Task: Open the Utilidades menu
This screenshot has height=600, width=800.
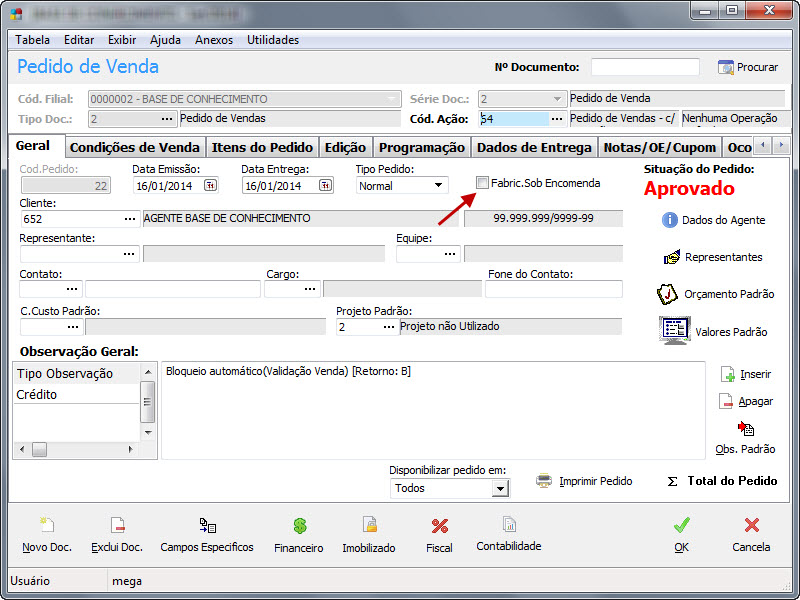Action: tap(273, 40)
